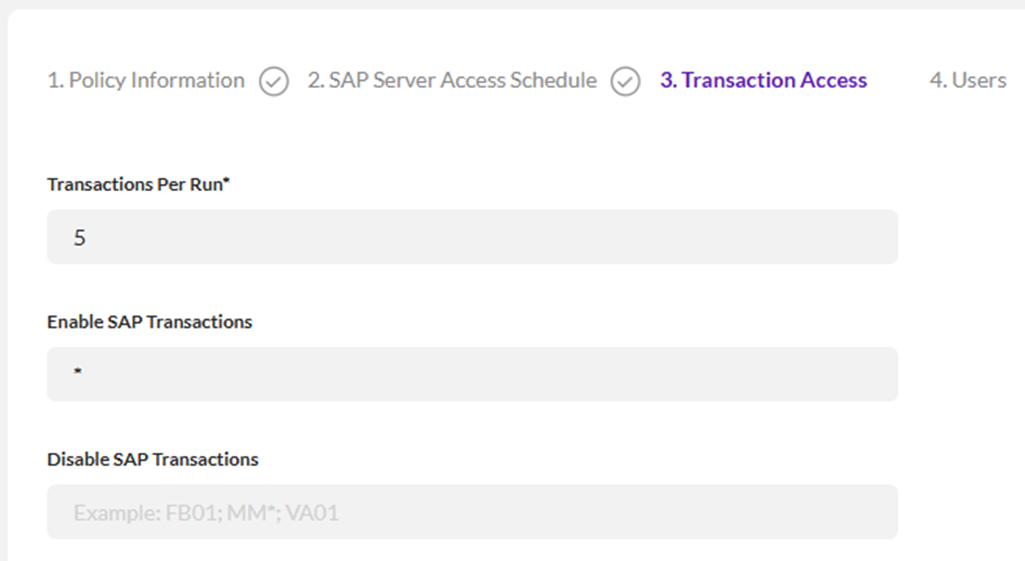Image resolution: width=1025 pixels, height=561 pixels.
Task: Switch to the Users step
Action: click(968, 80)
